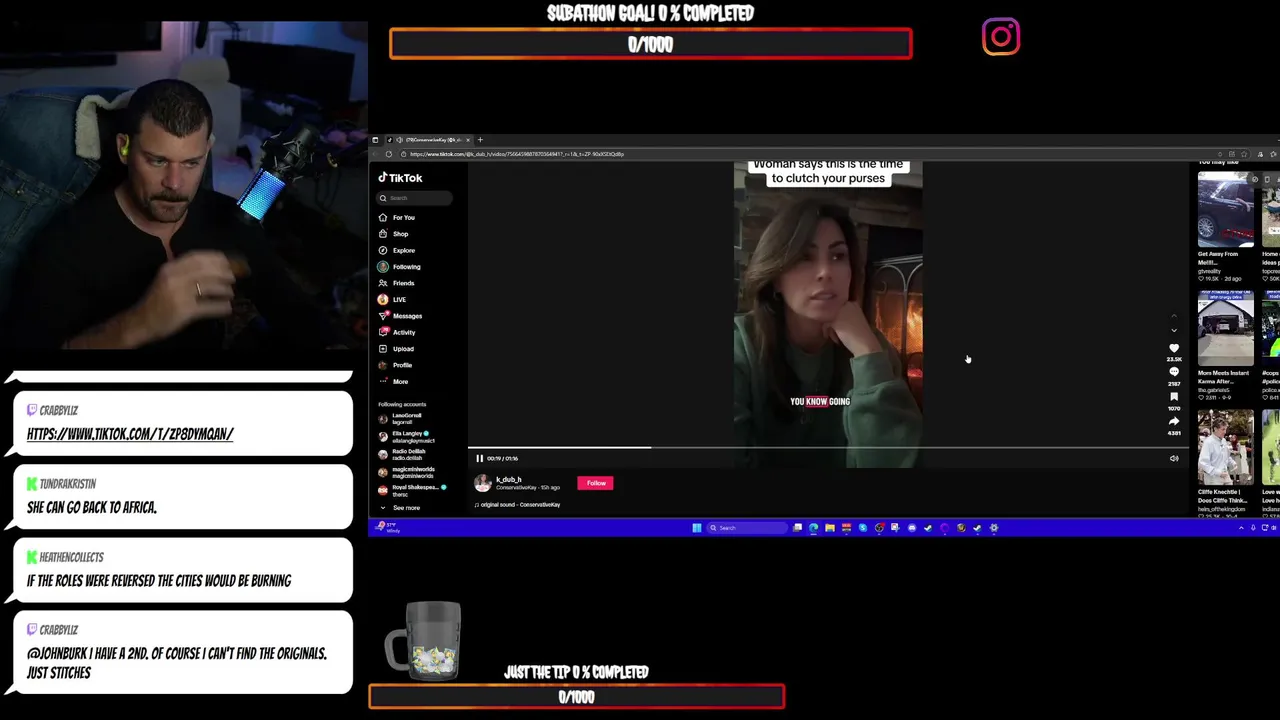This screenshot has height=720, width=1280.
Task: Open the More ellipsis icon
Action: [383, 381]
